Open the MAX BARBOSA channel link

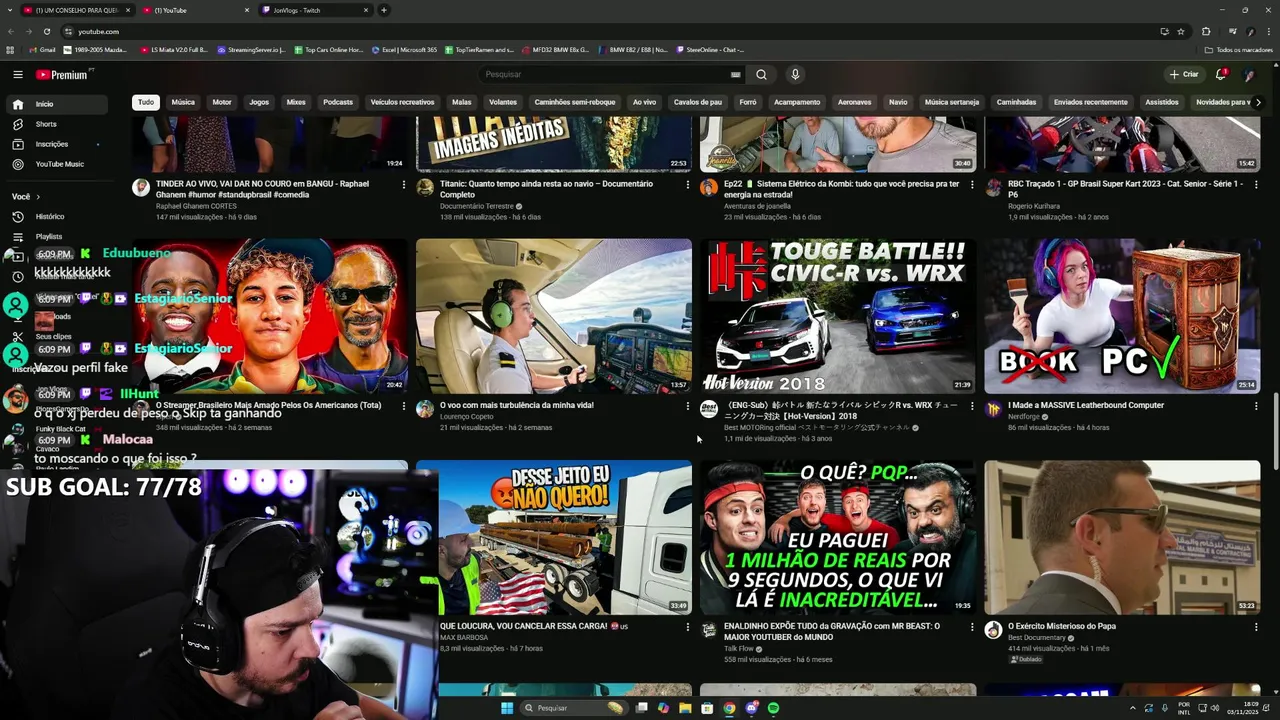464,637
